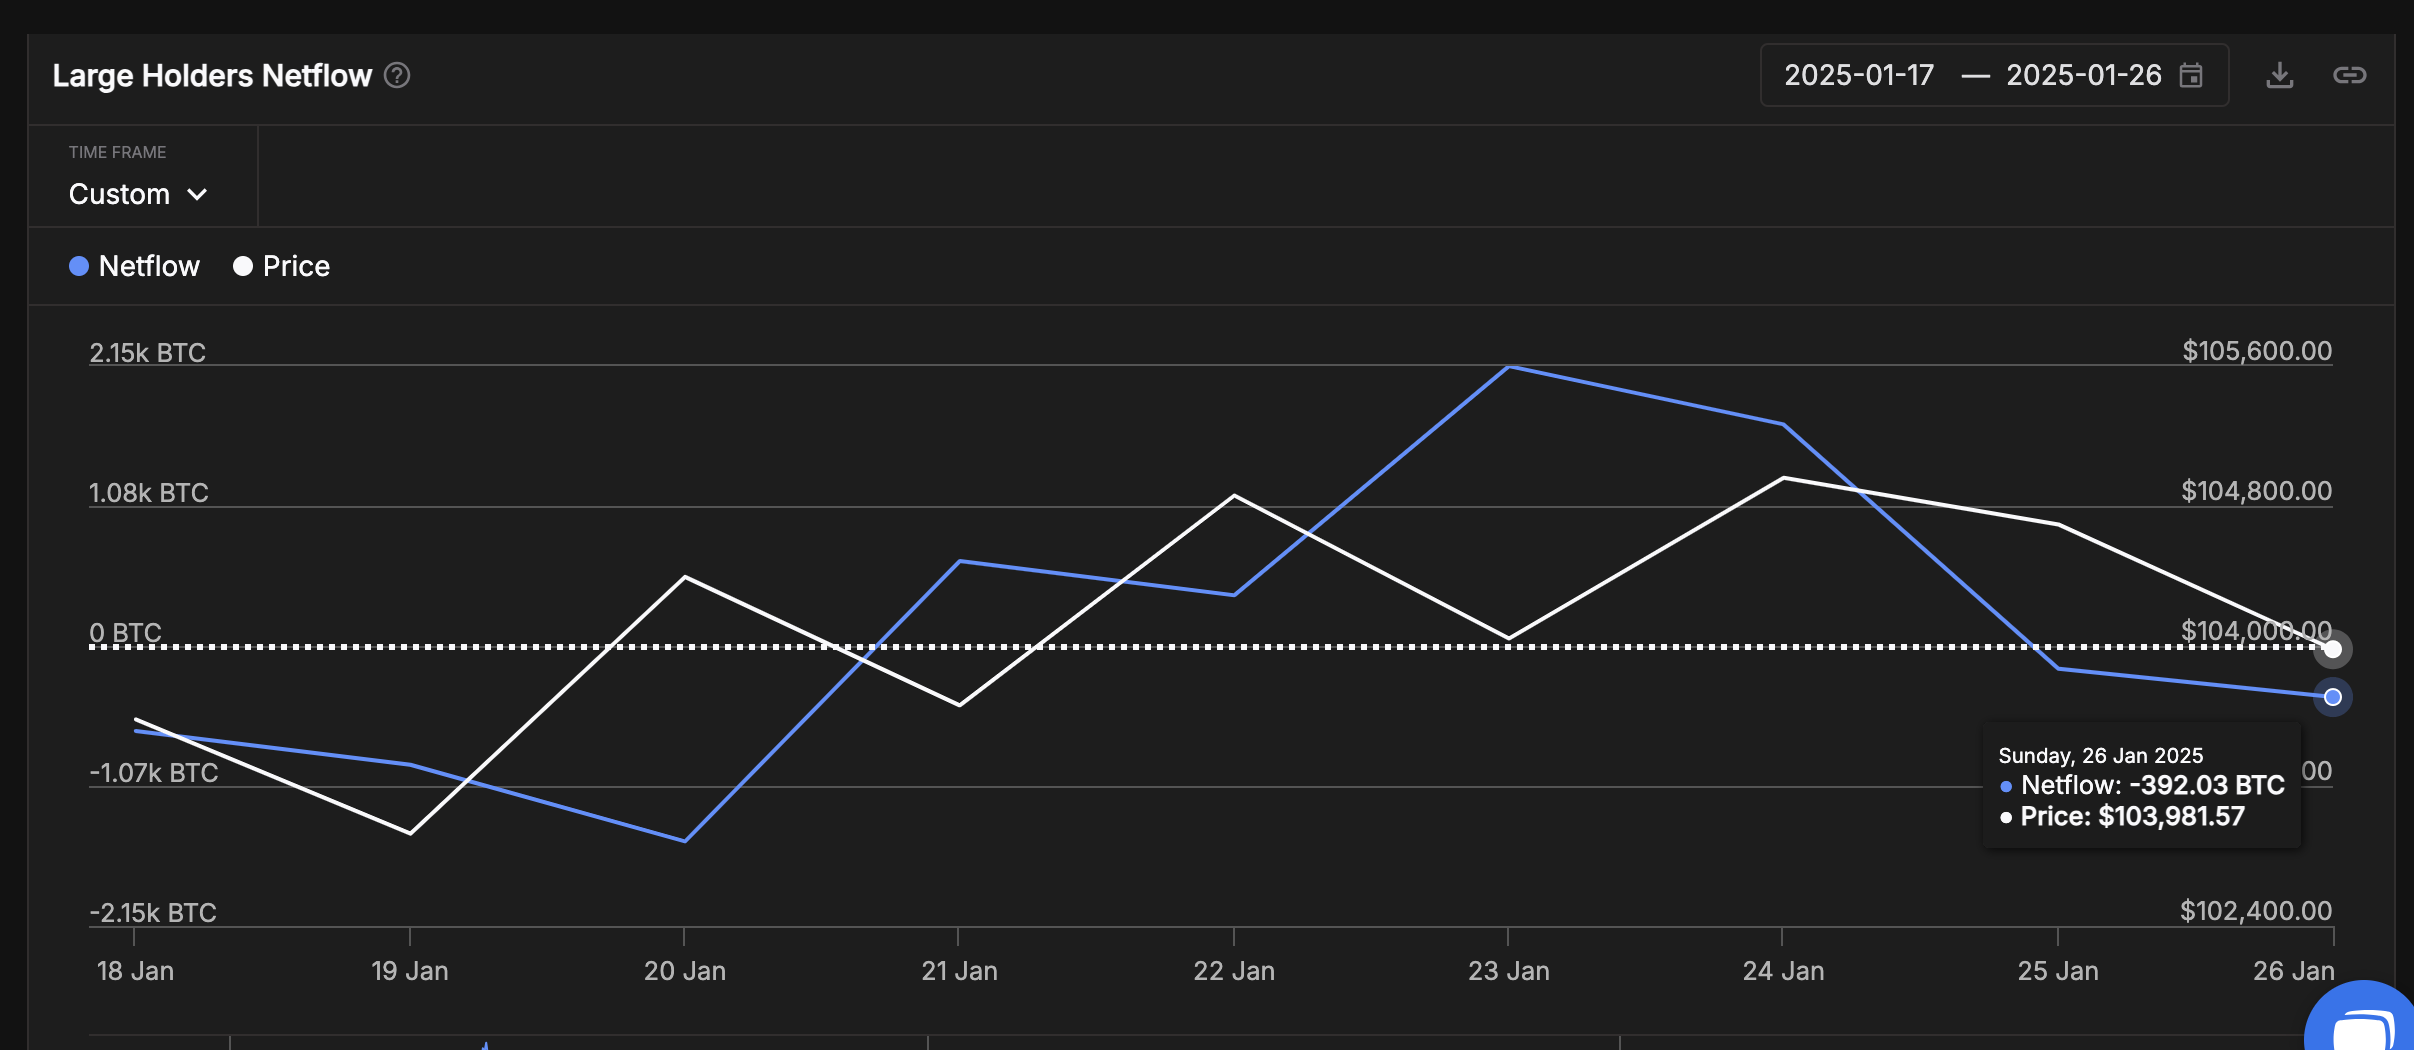Toggle the Netflow series legend
This screenshot has height=1050, width=2414.
134,266
